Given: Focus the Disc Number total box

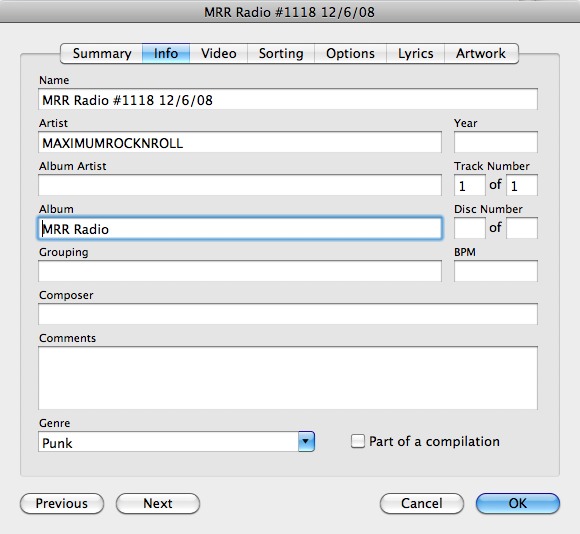Looking at the screenshot, I should (x=522, y=228).
